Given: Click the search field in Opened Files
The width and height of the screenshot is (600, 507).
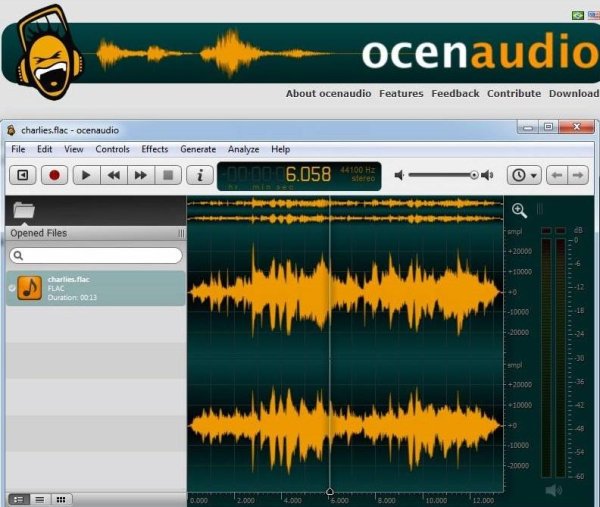Looking at the screenshot, I should (96, 255).
